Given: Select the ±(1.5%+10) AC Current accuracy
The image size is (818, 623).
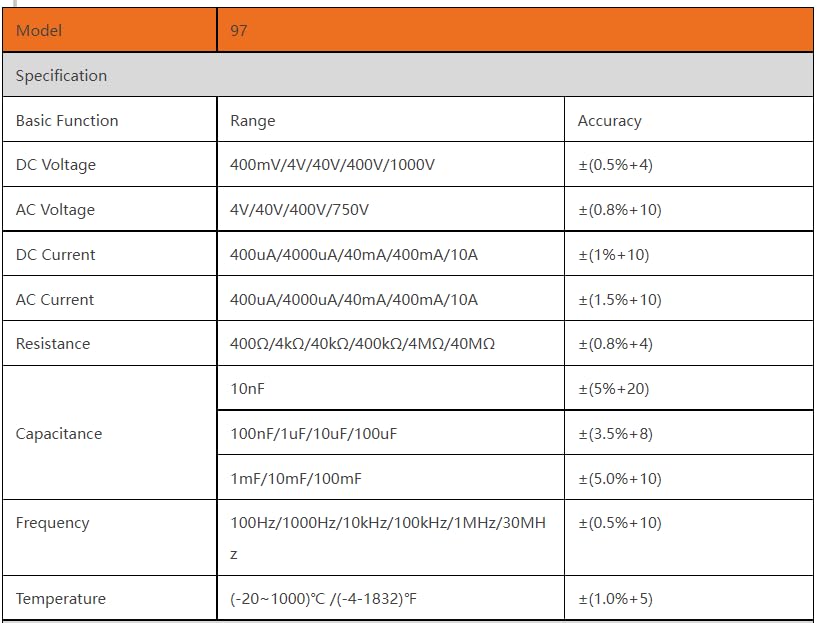Looking at the screenshot, I should tap(619, 300).
